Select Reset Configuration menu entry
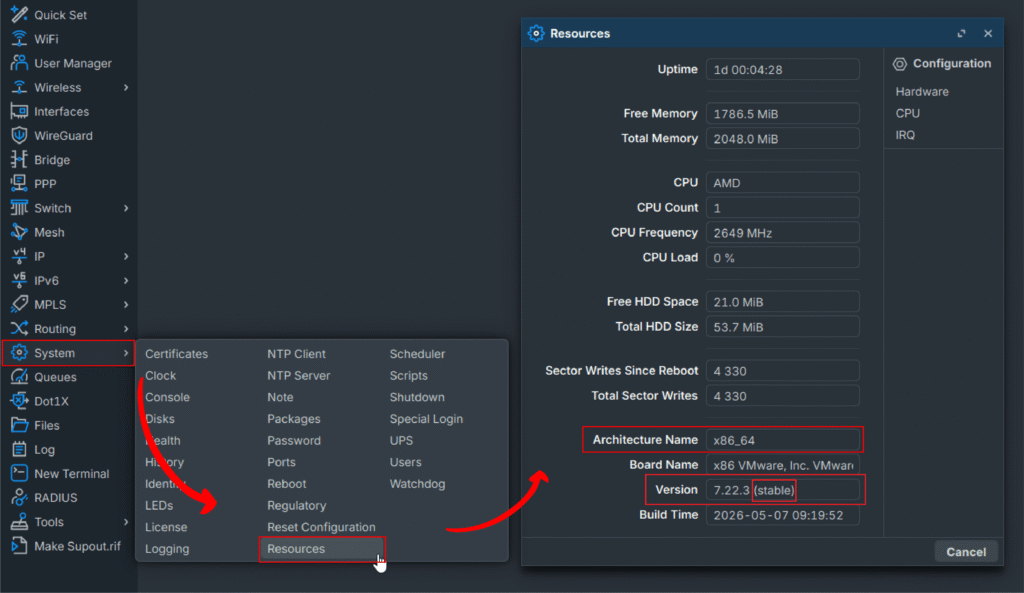This screenshot has height=593, width=1024. pos(321,527)
